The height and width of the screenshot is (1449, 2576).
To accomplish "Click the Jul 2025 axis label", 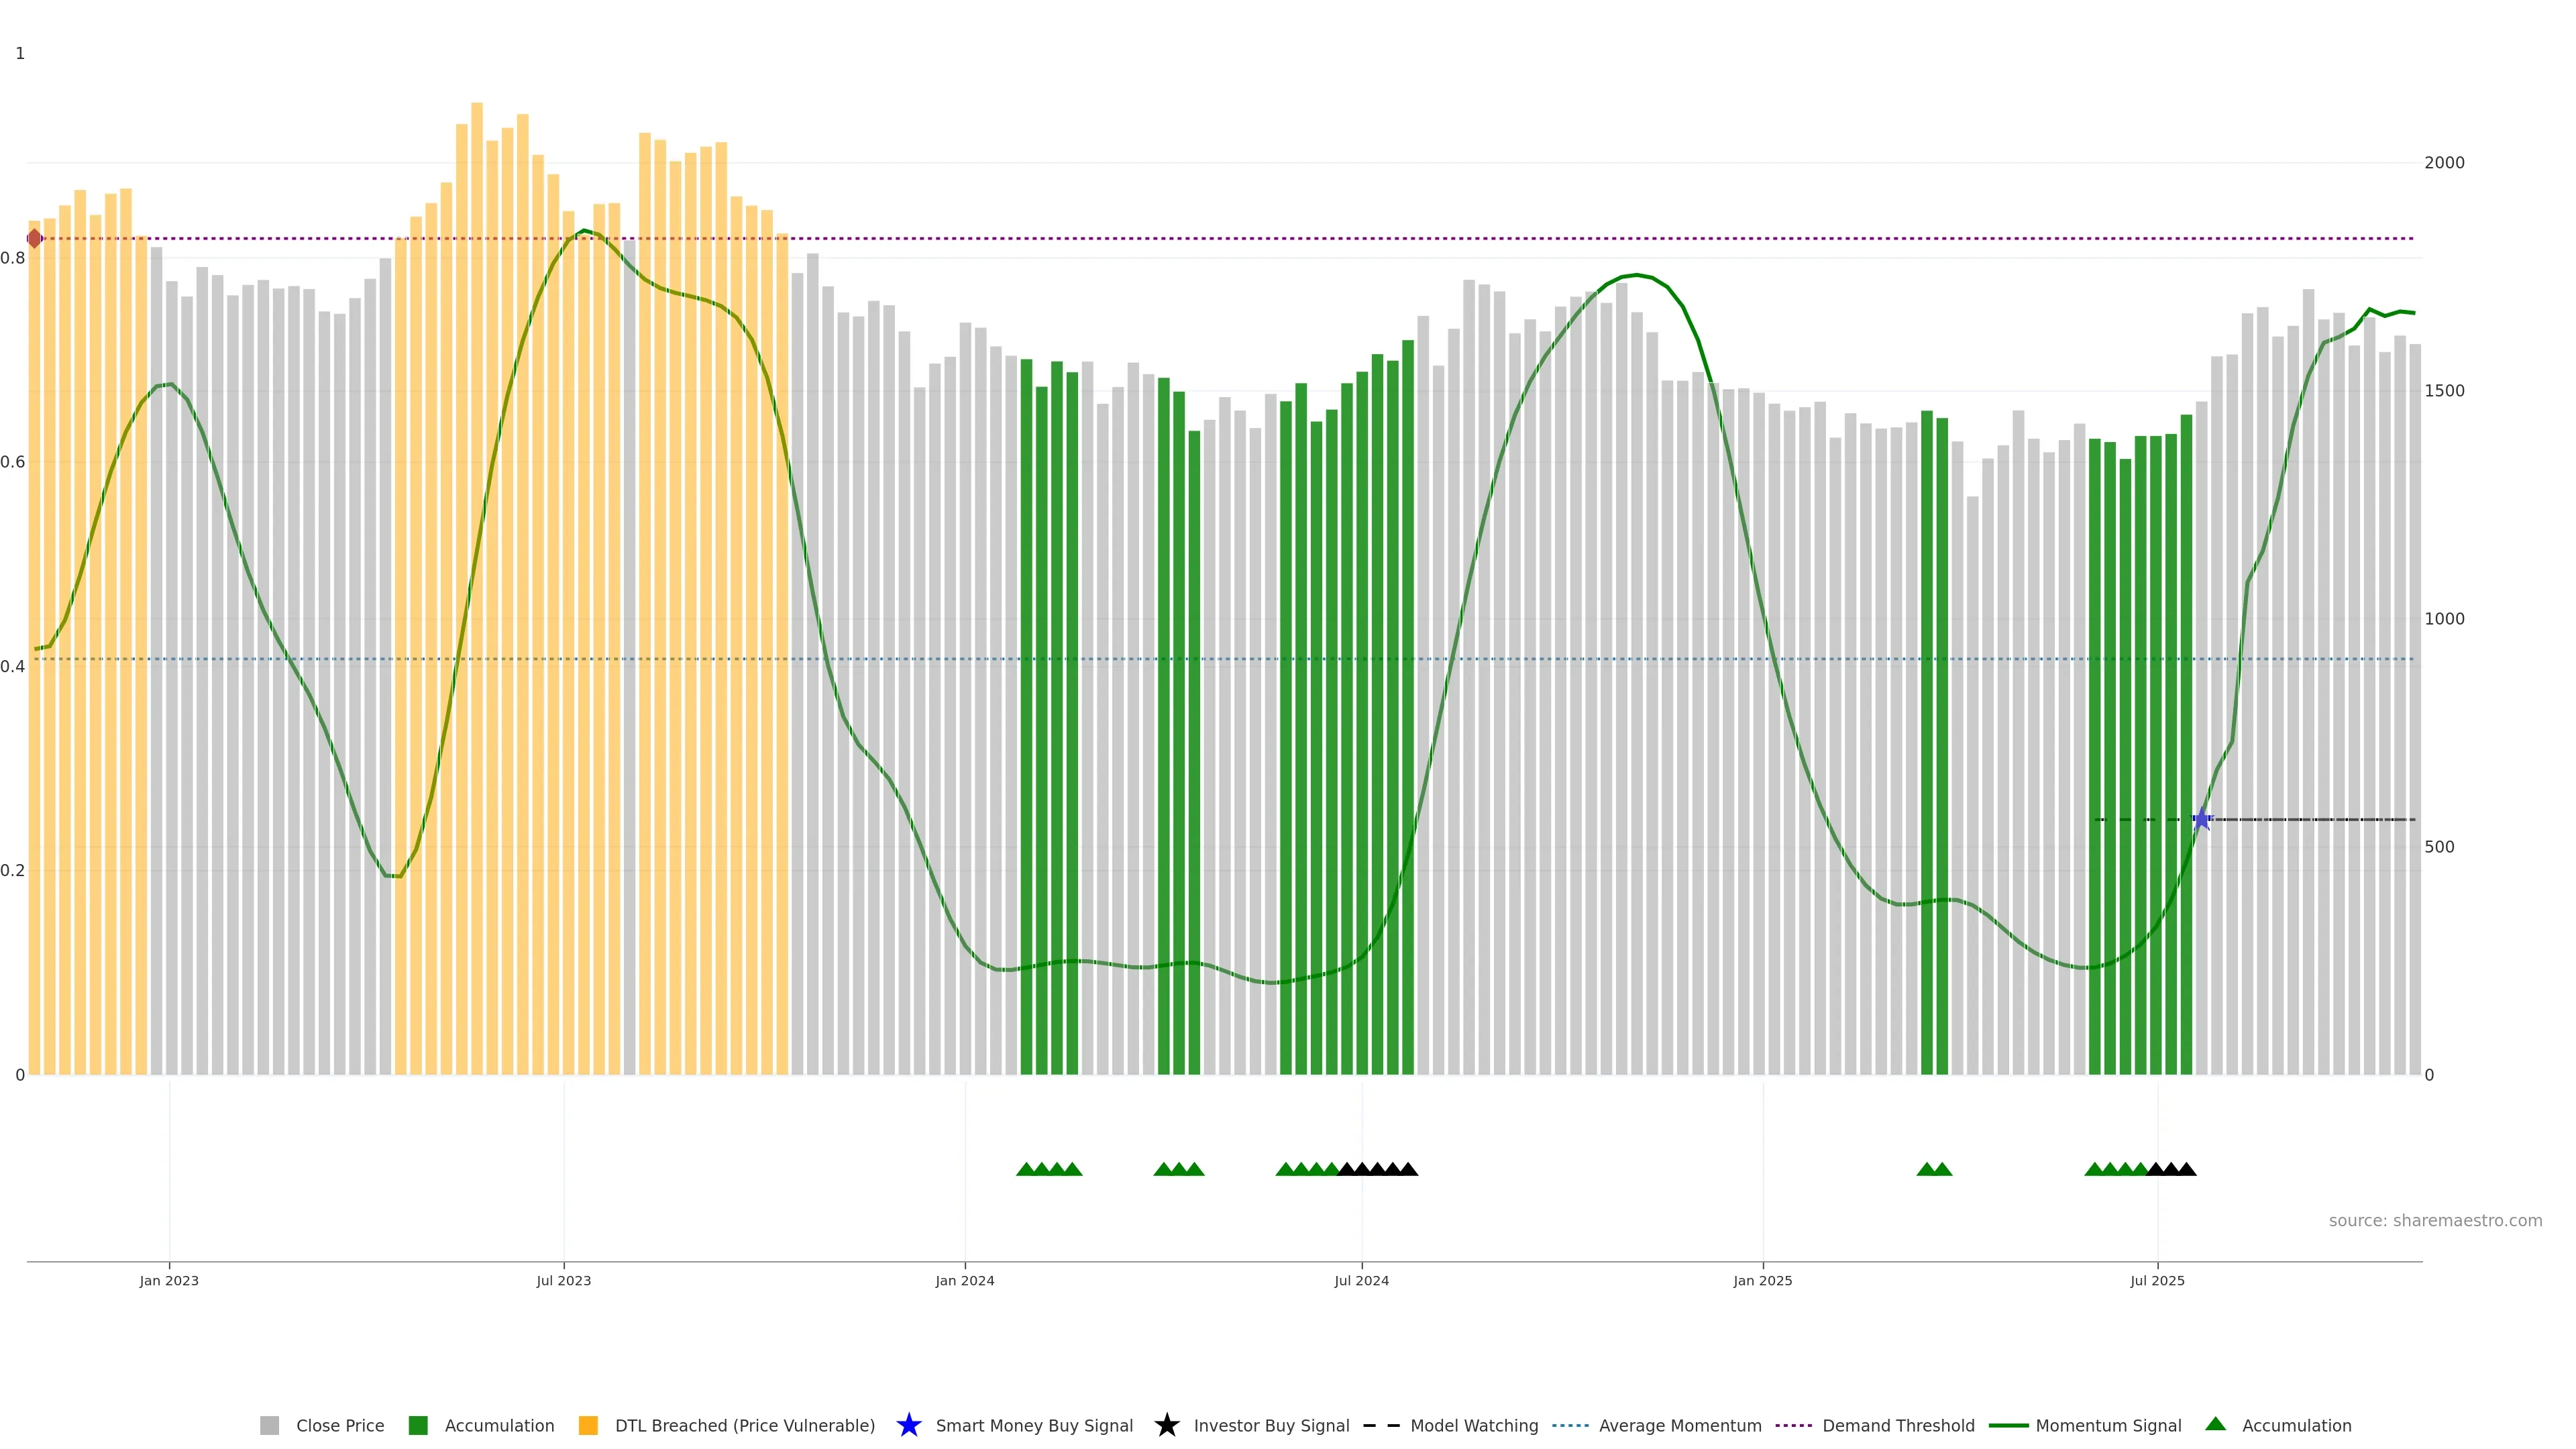I will pos(2157,1281).
